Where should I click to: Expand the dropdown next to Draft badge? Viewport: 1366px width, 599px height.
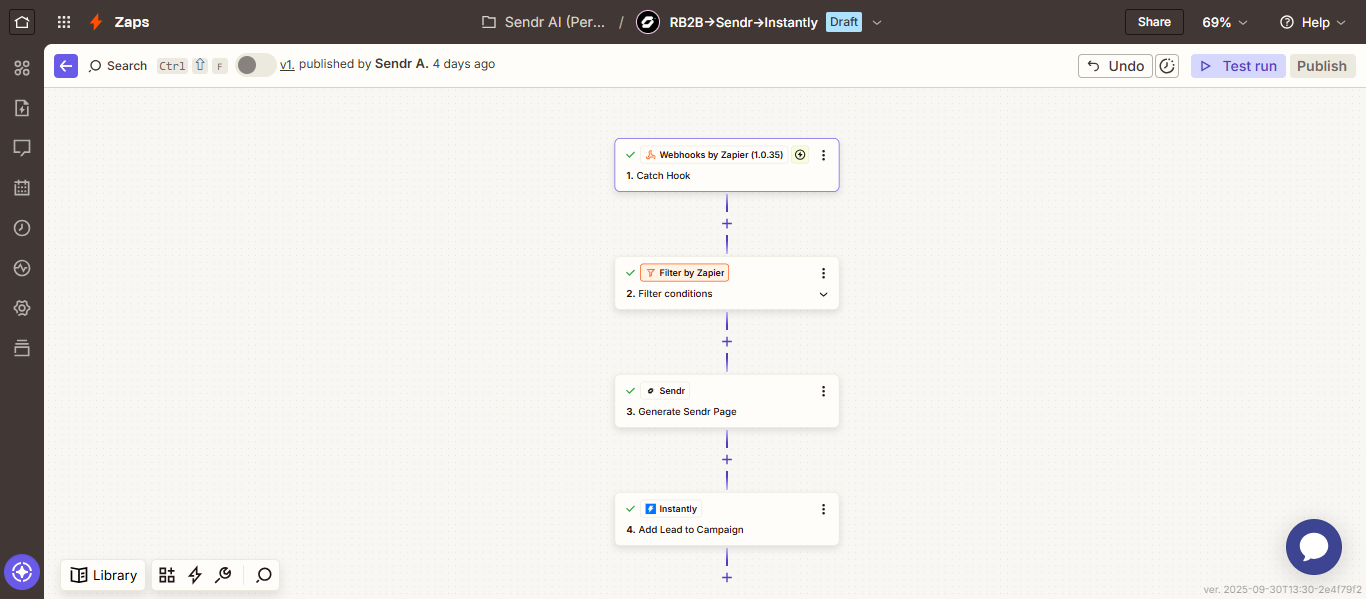[x=877, y=22]
